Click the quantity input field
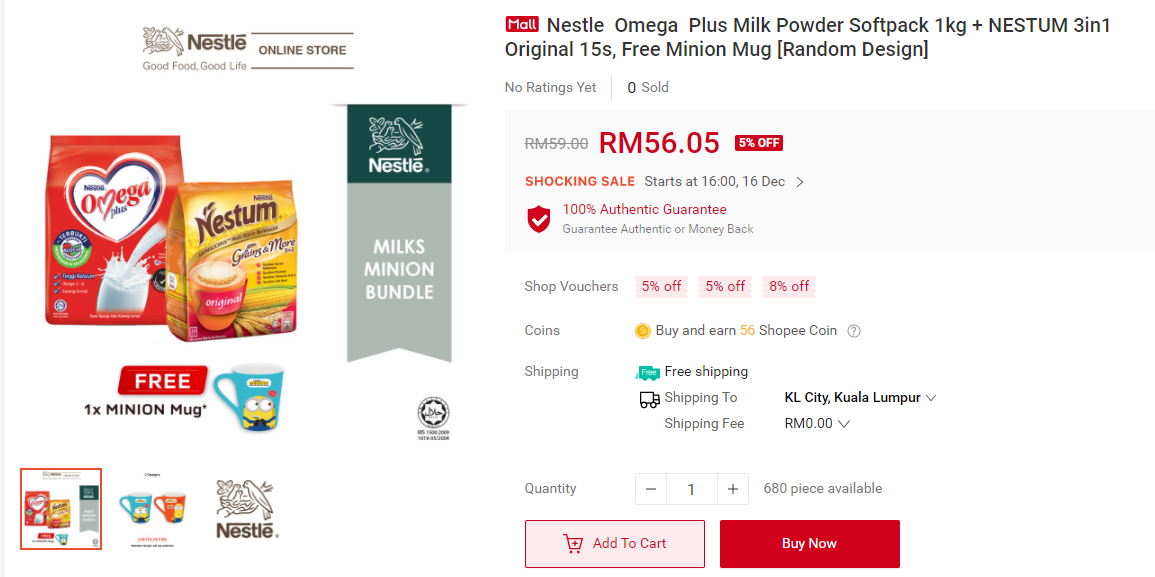1155x577 pixels. [691, 489]
